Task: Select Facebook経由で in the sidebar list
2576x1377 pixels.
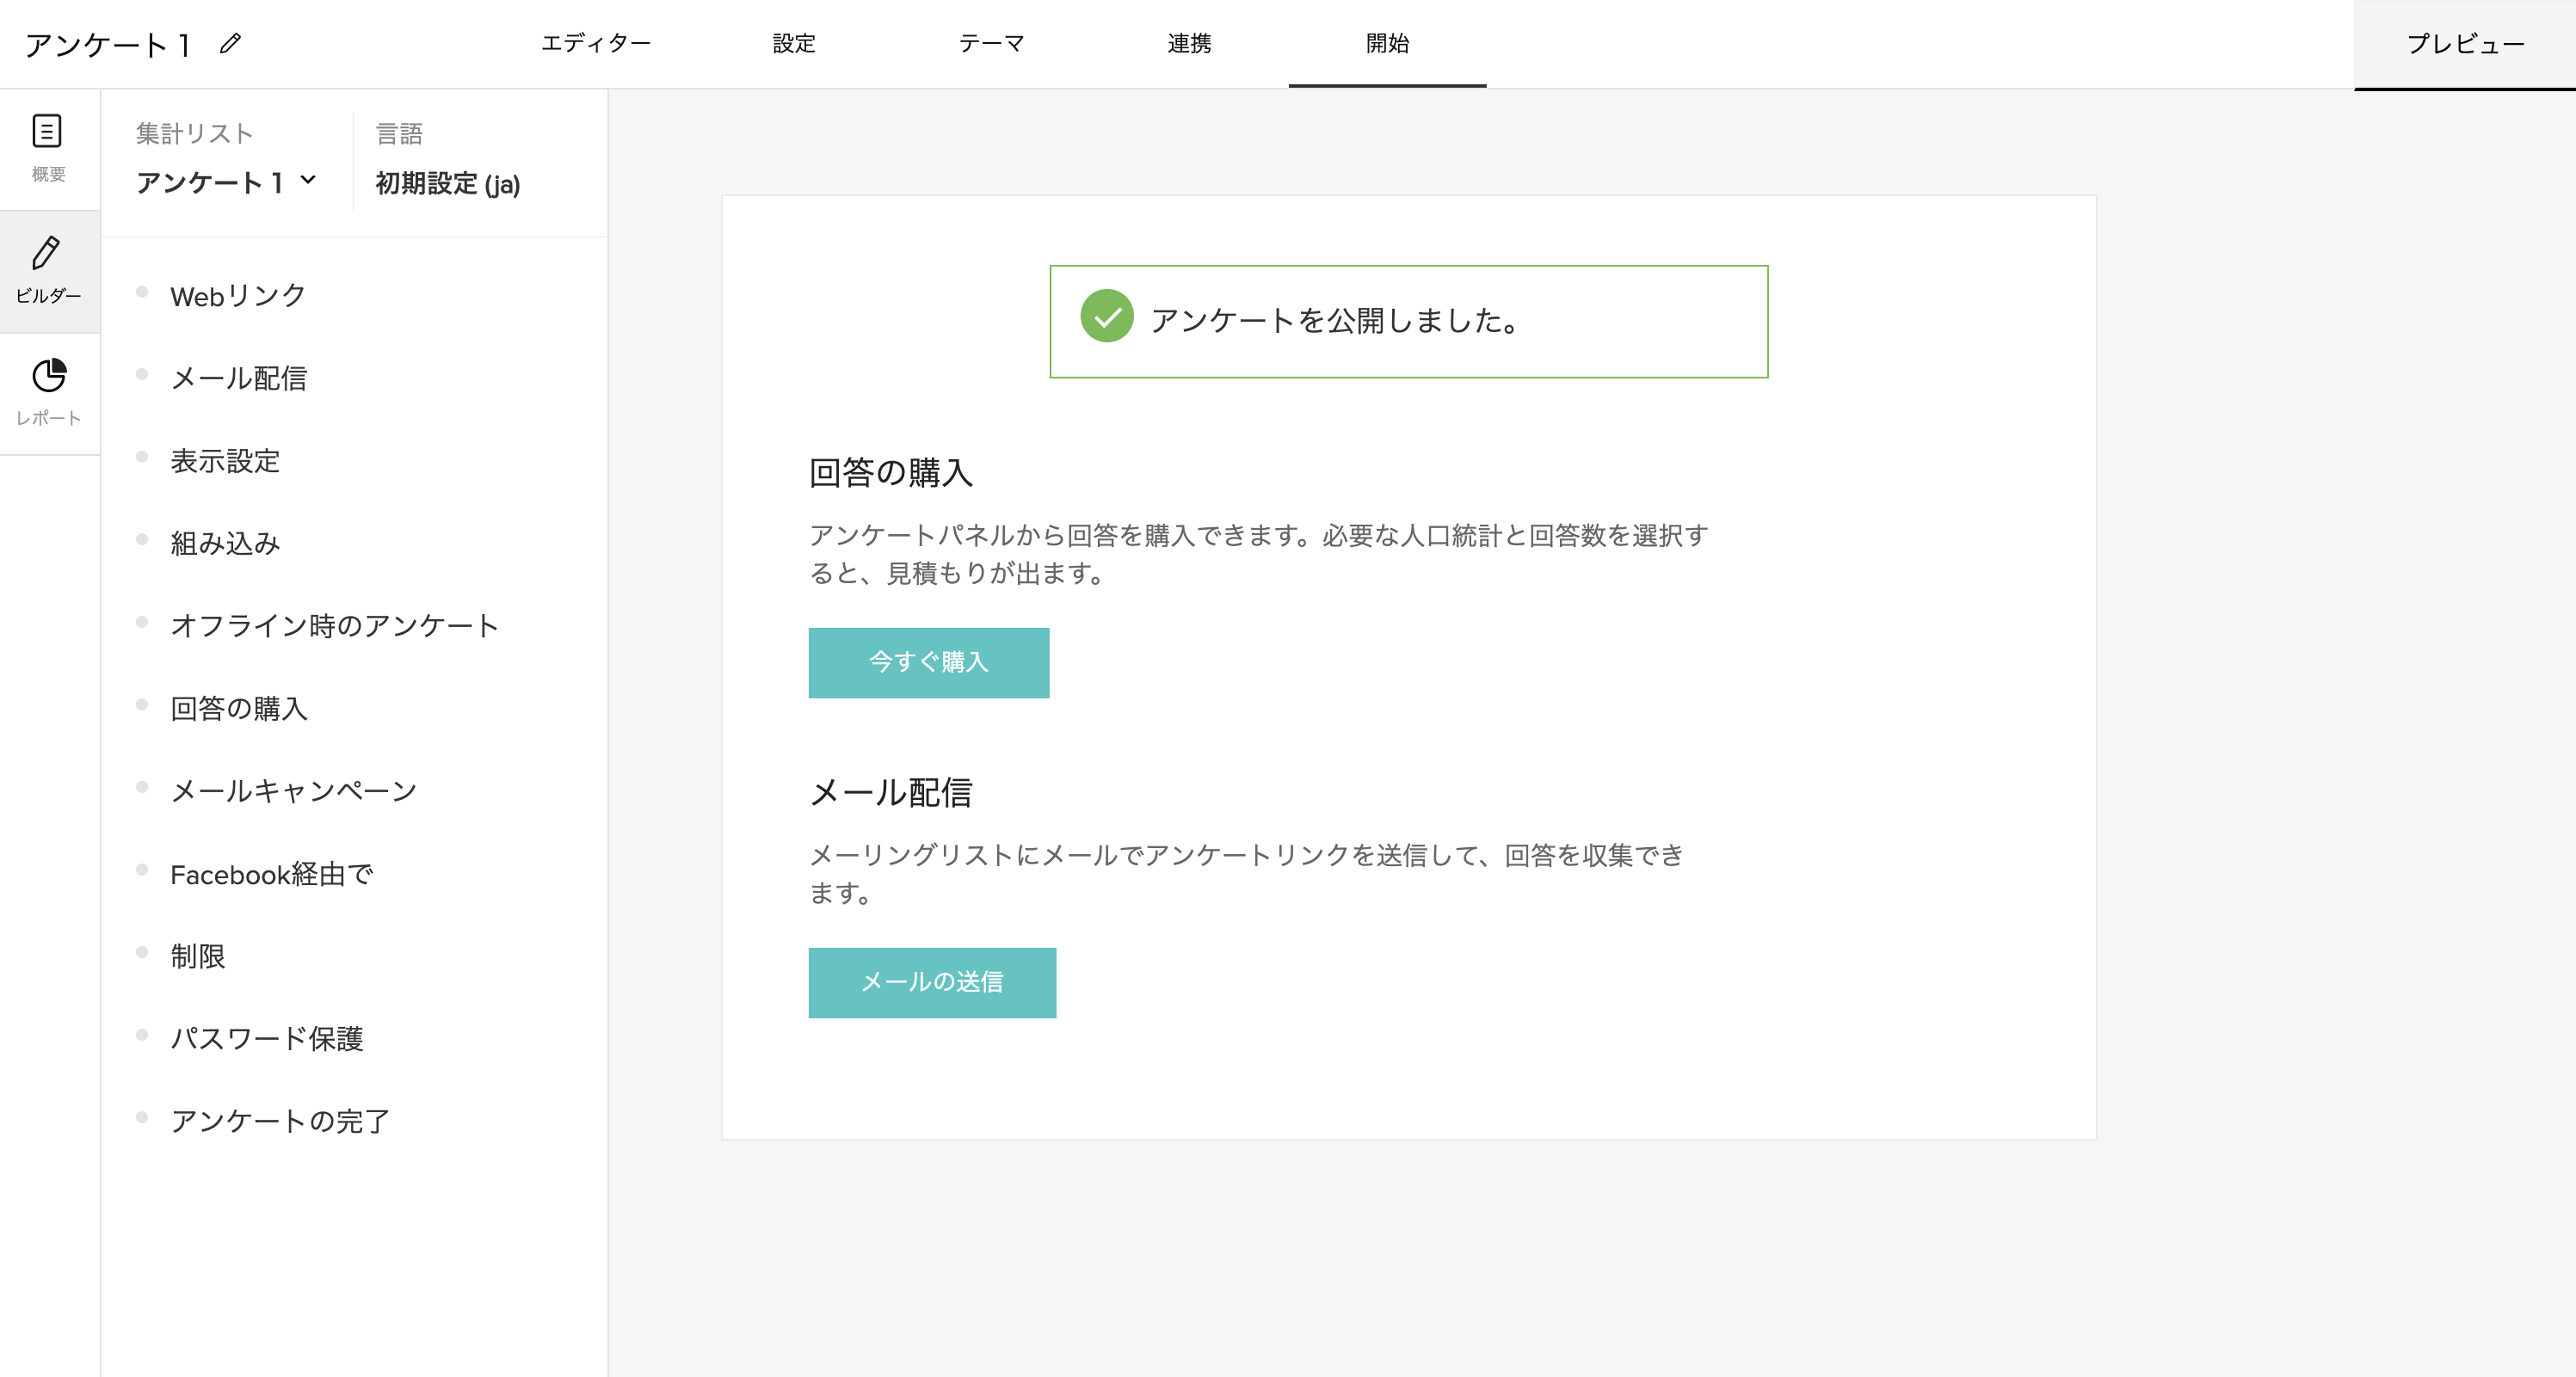Action: tap(273, 874)
